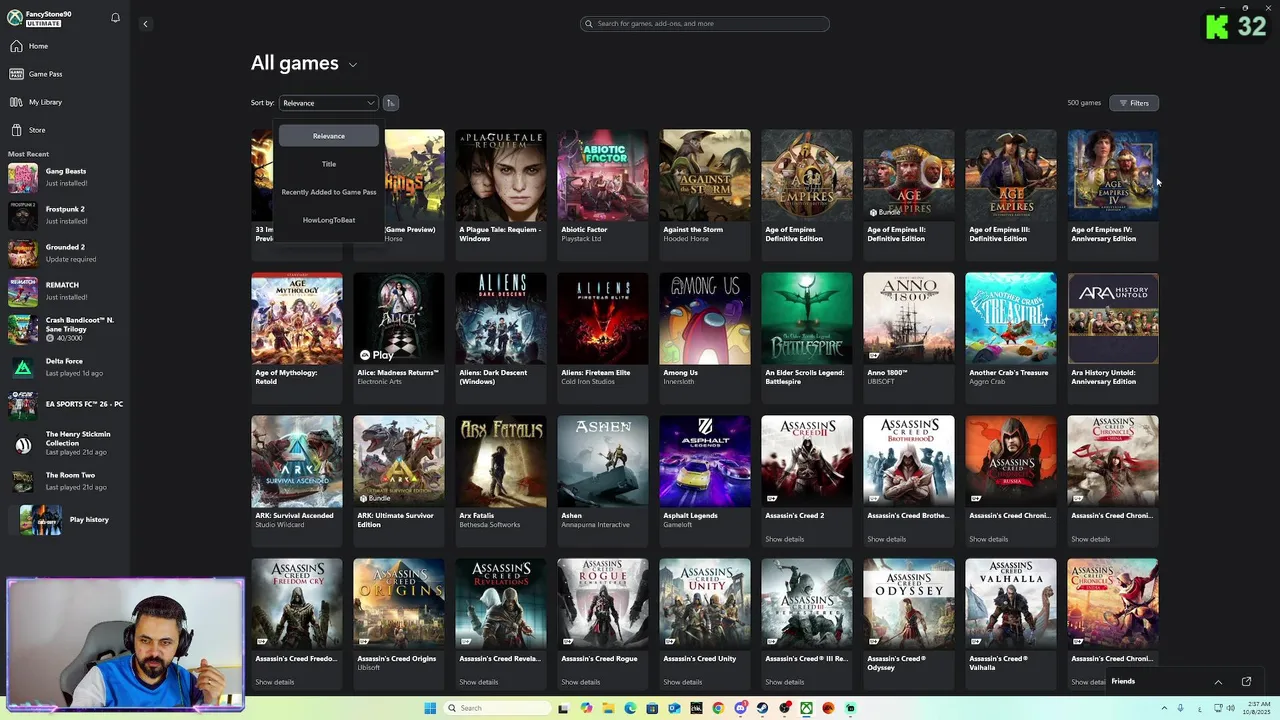Show hidden system tray icons
The image size is (1280, 720).
click(1164, 708)
